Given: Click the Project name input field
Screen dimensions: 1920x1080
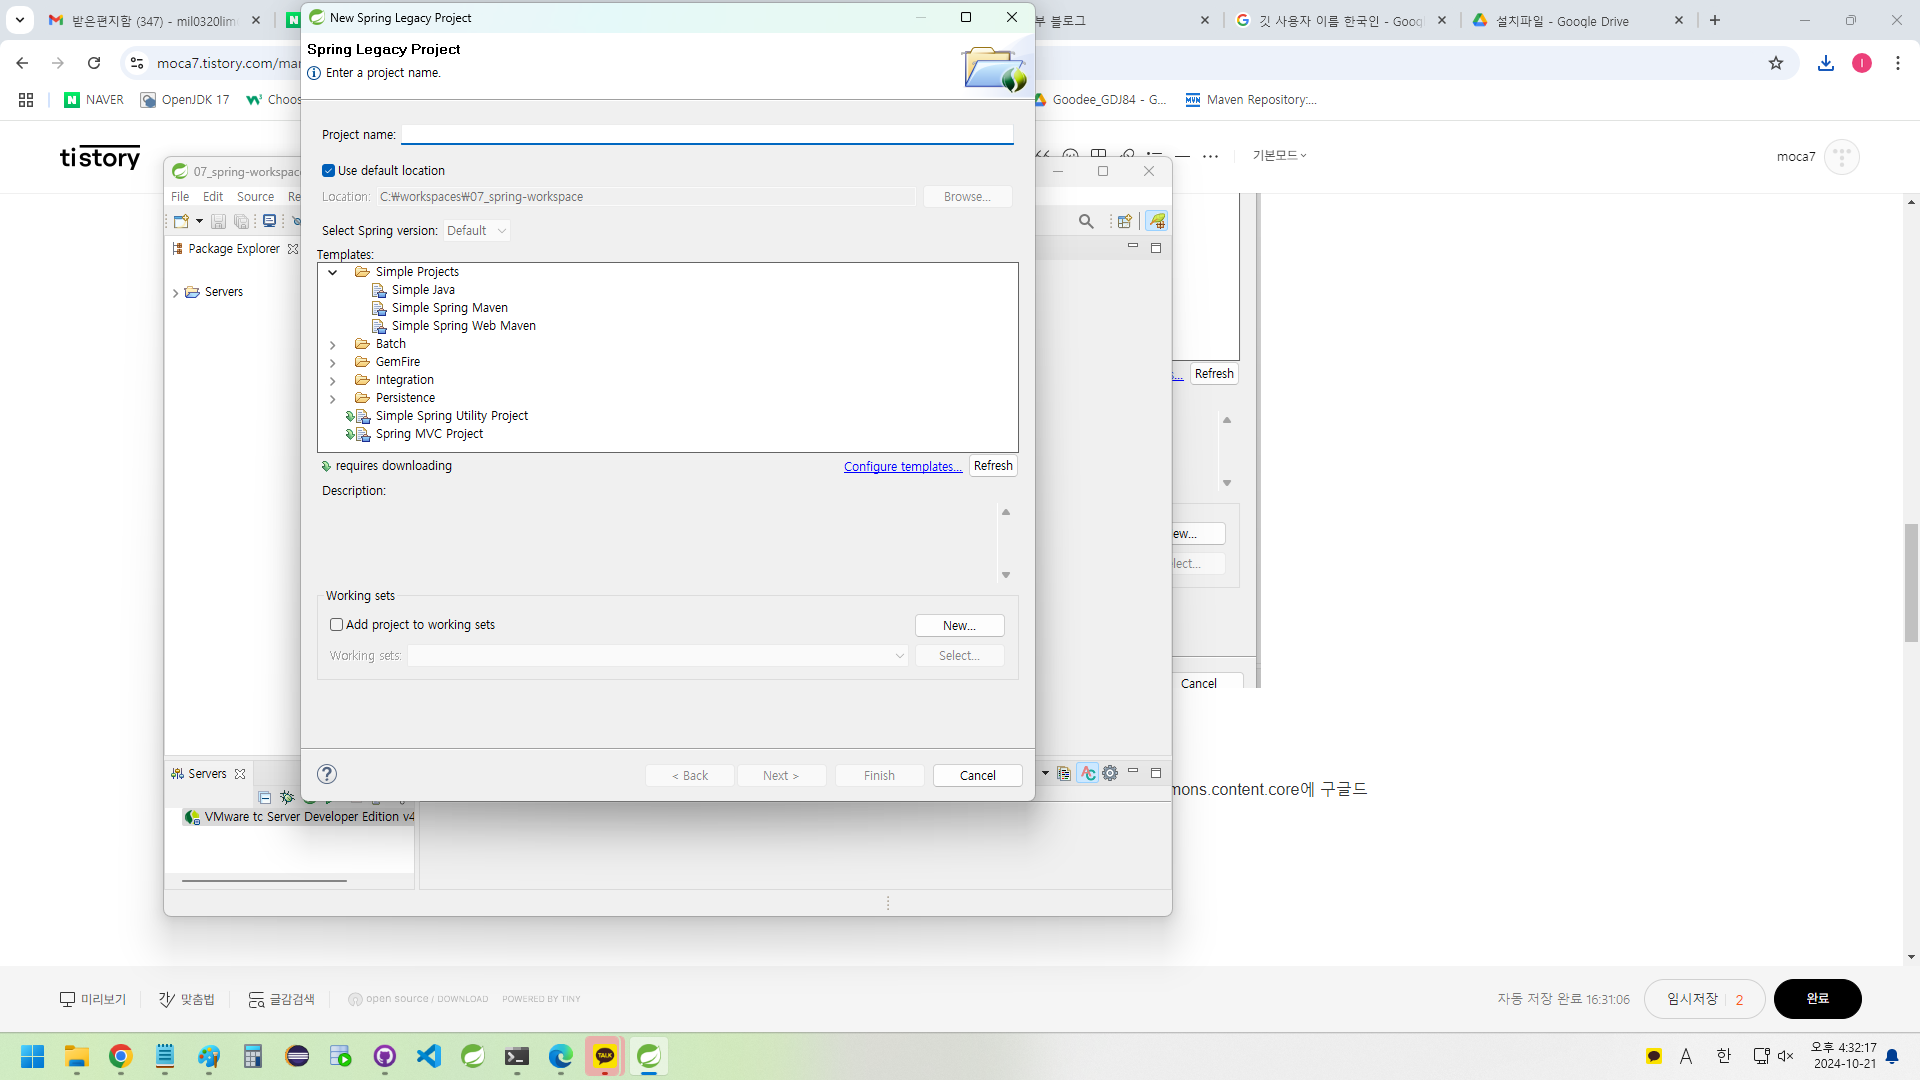Looking at the screenshot, I should (707, 135).
